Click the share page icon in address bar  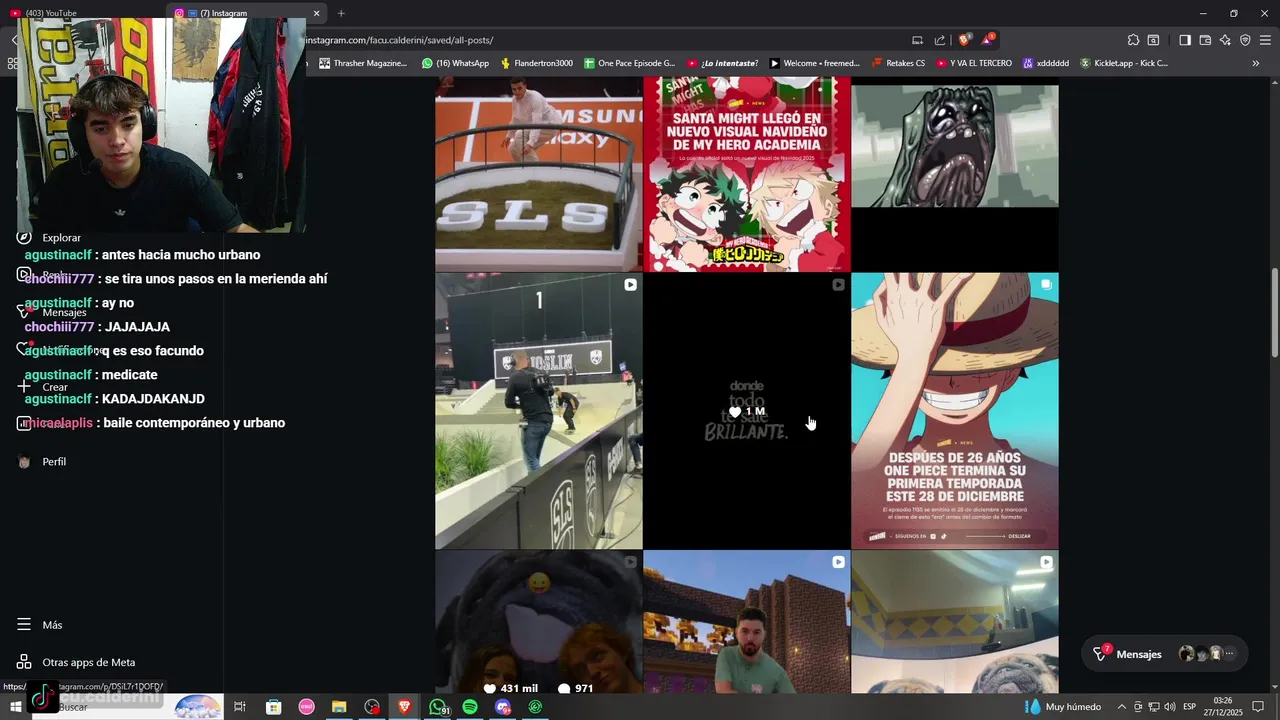coord(940,40)
